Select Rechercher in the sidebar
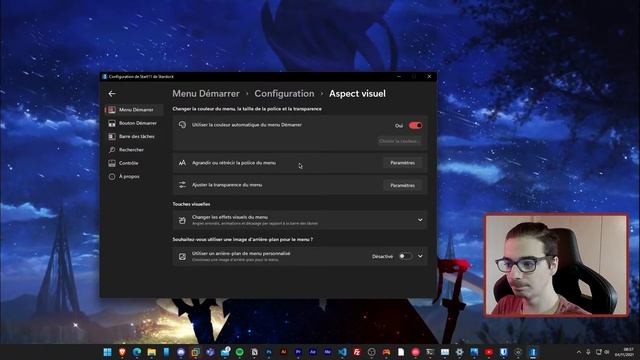640x360 pixels. pos(134,150)
